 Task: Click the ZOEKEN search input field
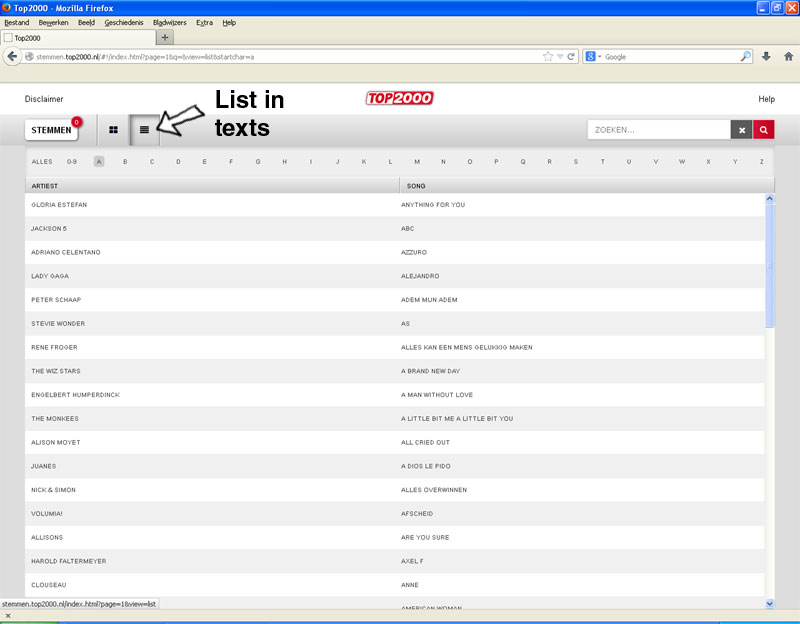click(658, 130)
